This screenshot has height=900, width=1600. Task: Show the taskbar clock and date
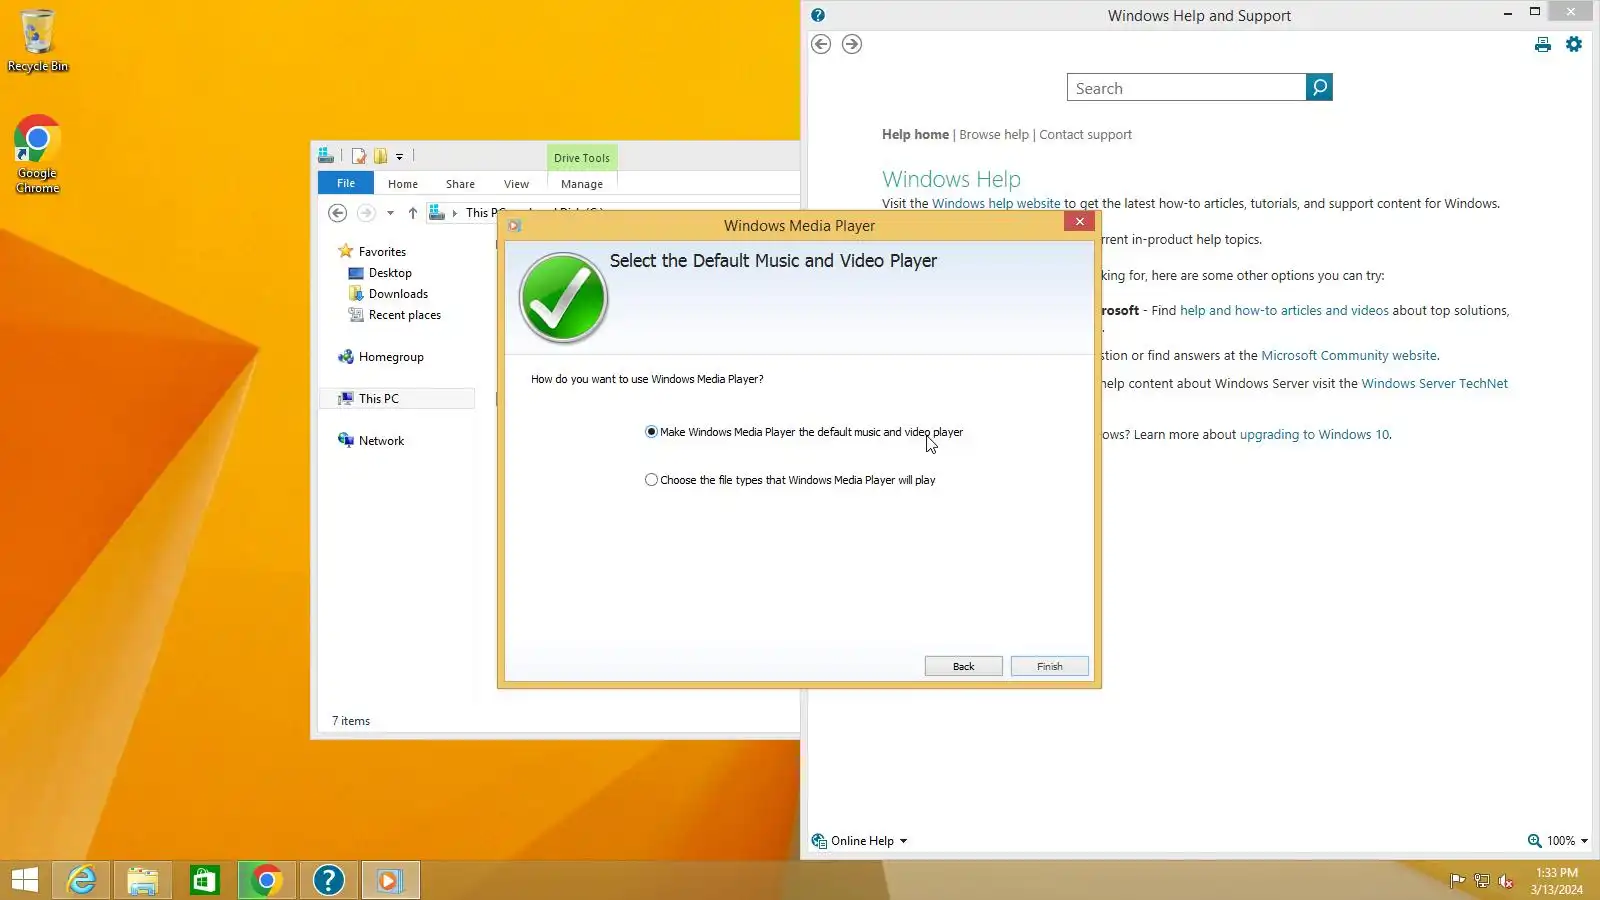tap(1557, 881)
